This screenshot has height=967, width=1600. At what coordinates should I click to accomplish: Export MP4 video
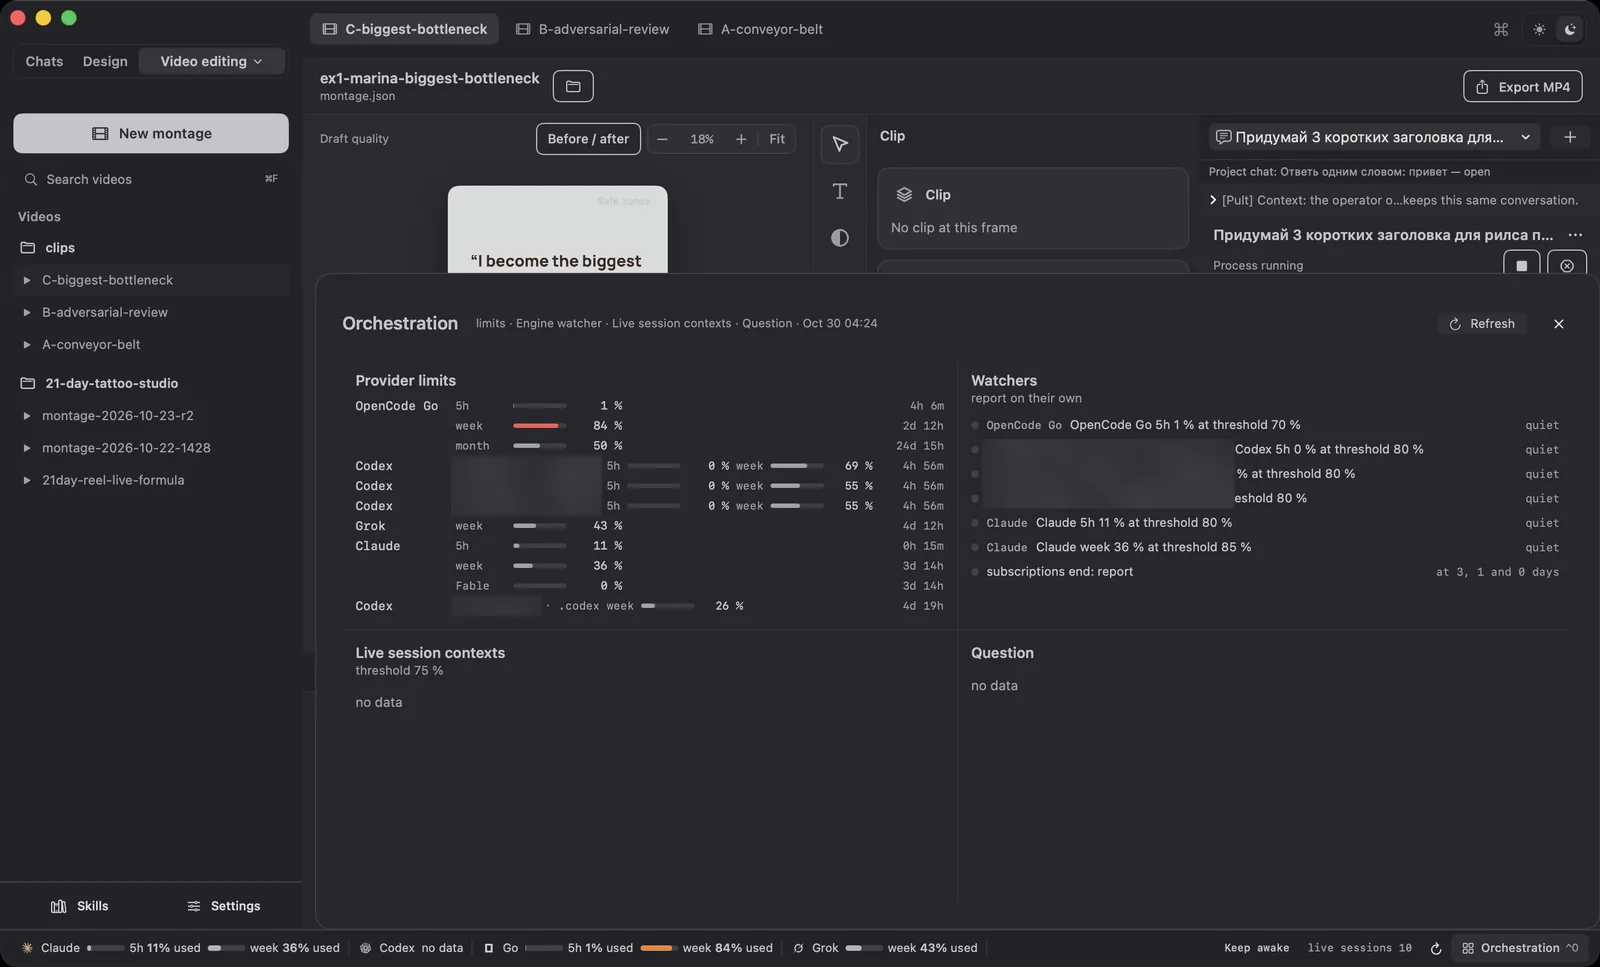[1522, 87]
